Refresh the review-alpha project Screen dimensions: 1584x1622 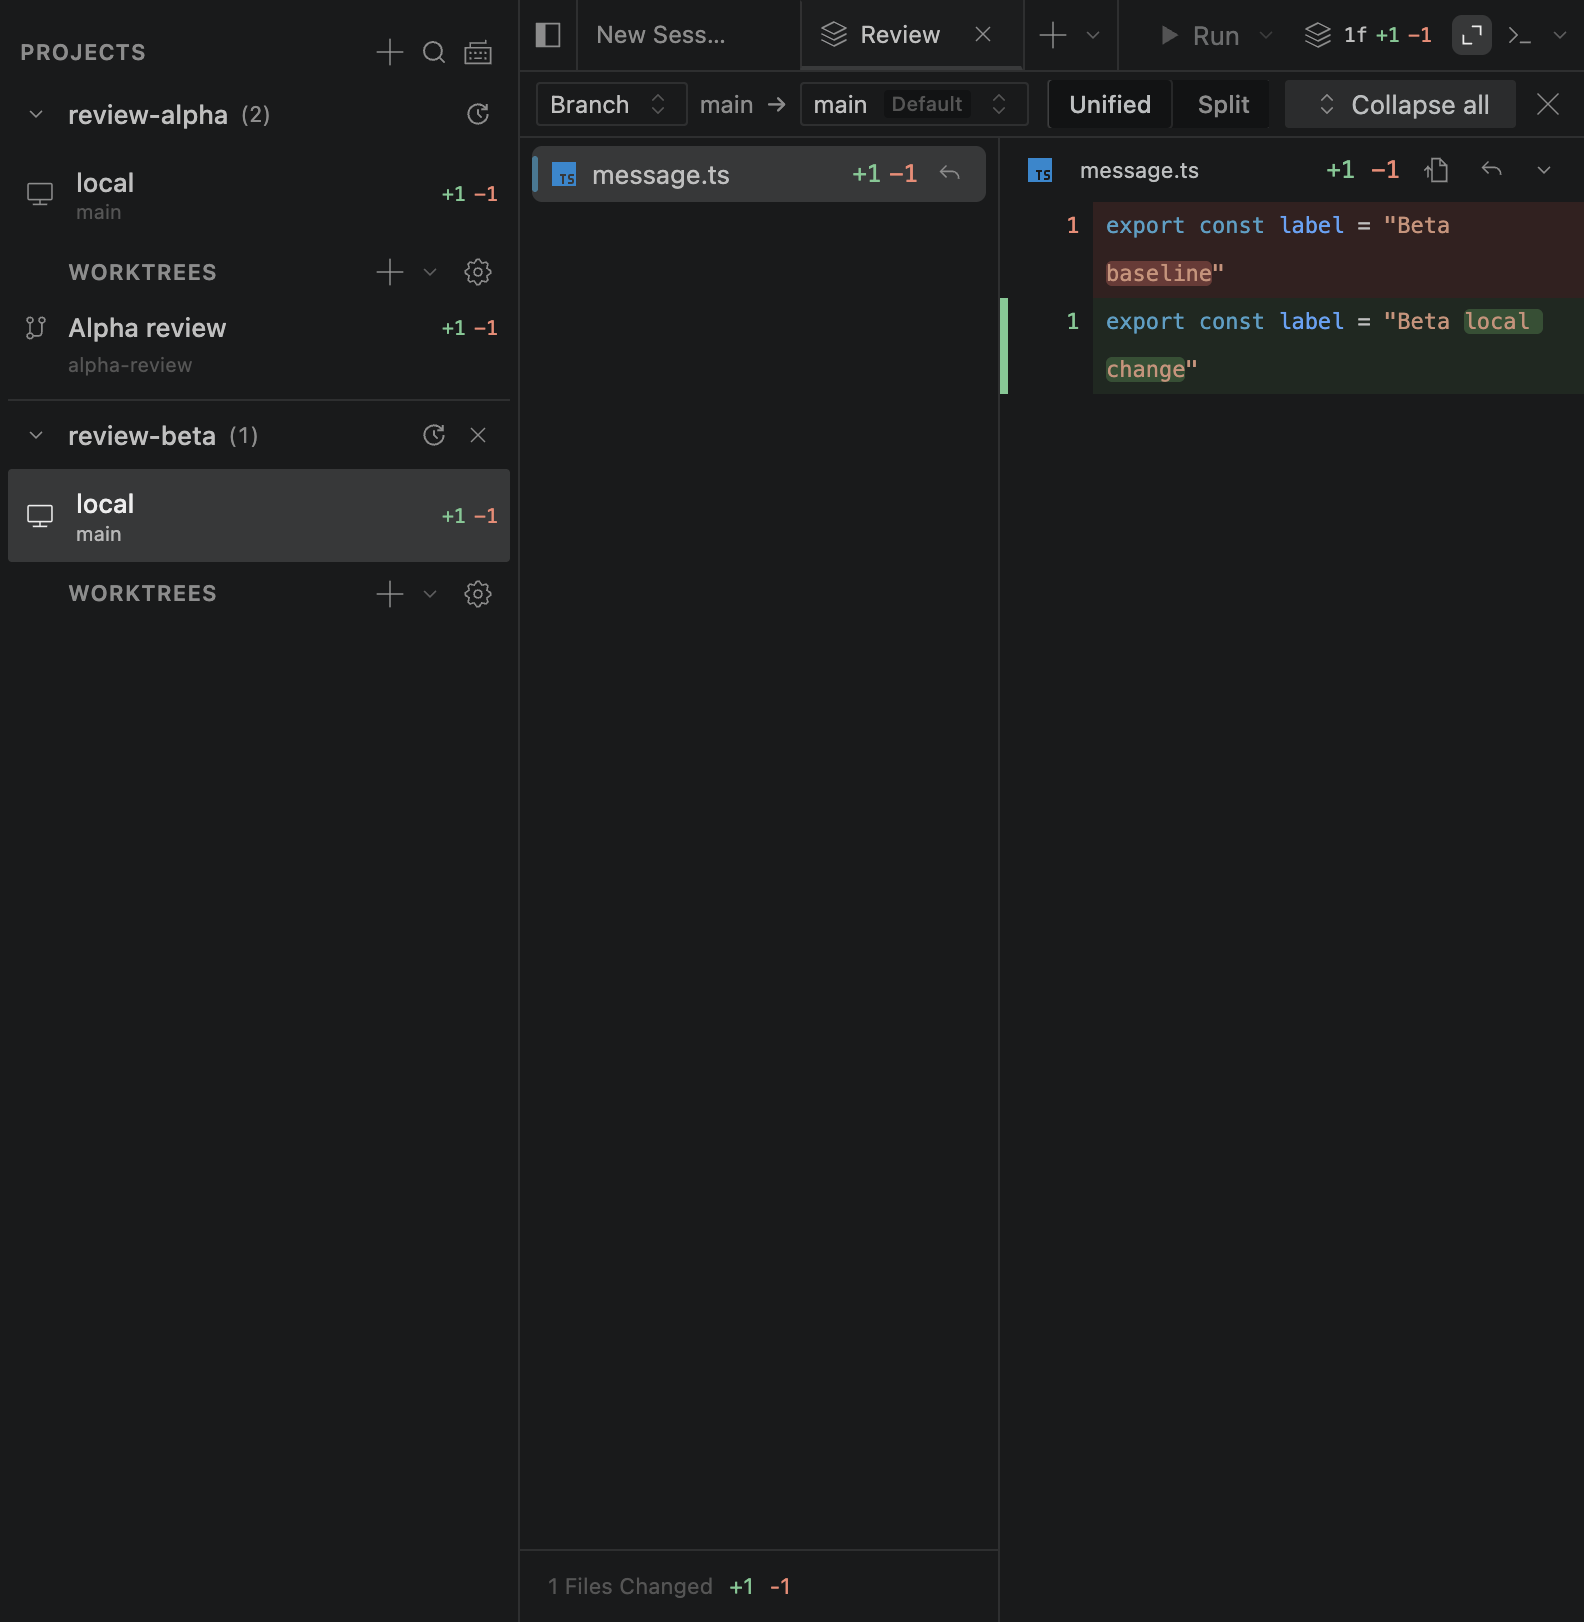(478, 114)
